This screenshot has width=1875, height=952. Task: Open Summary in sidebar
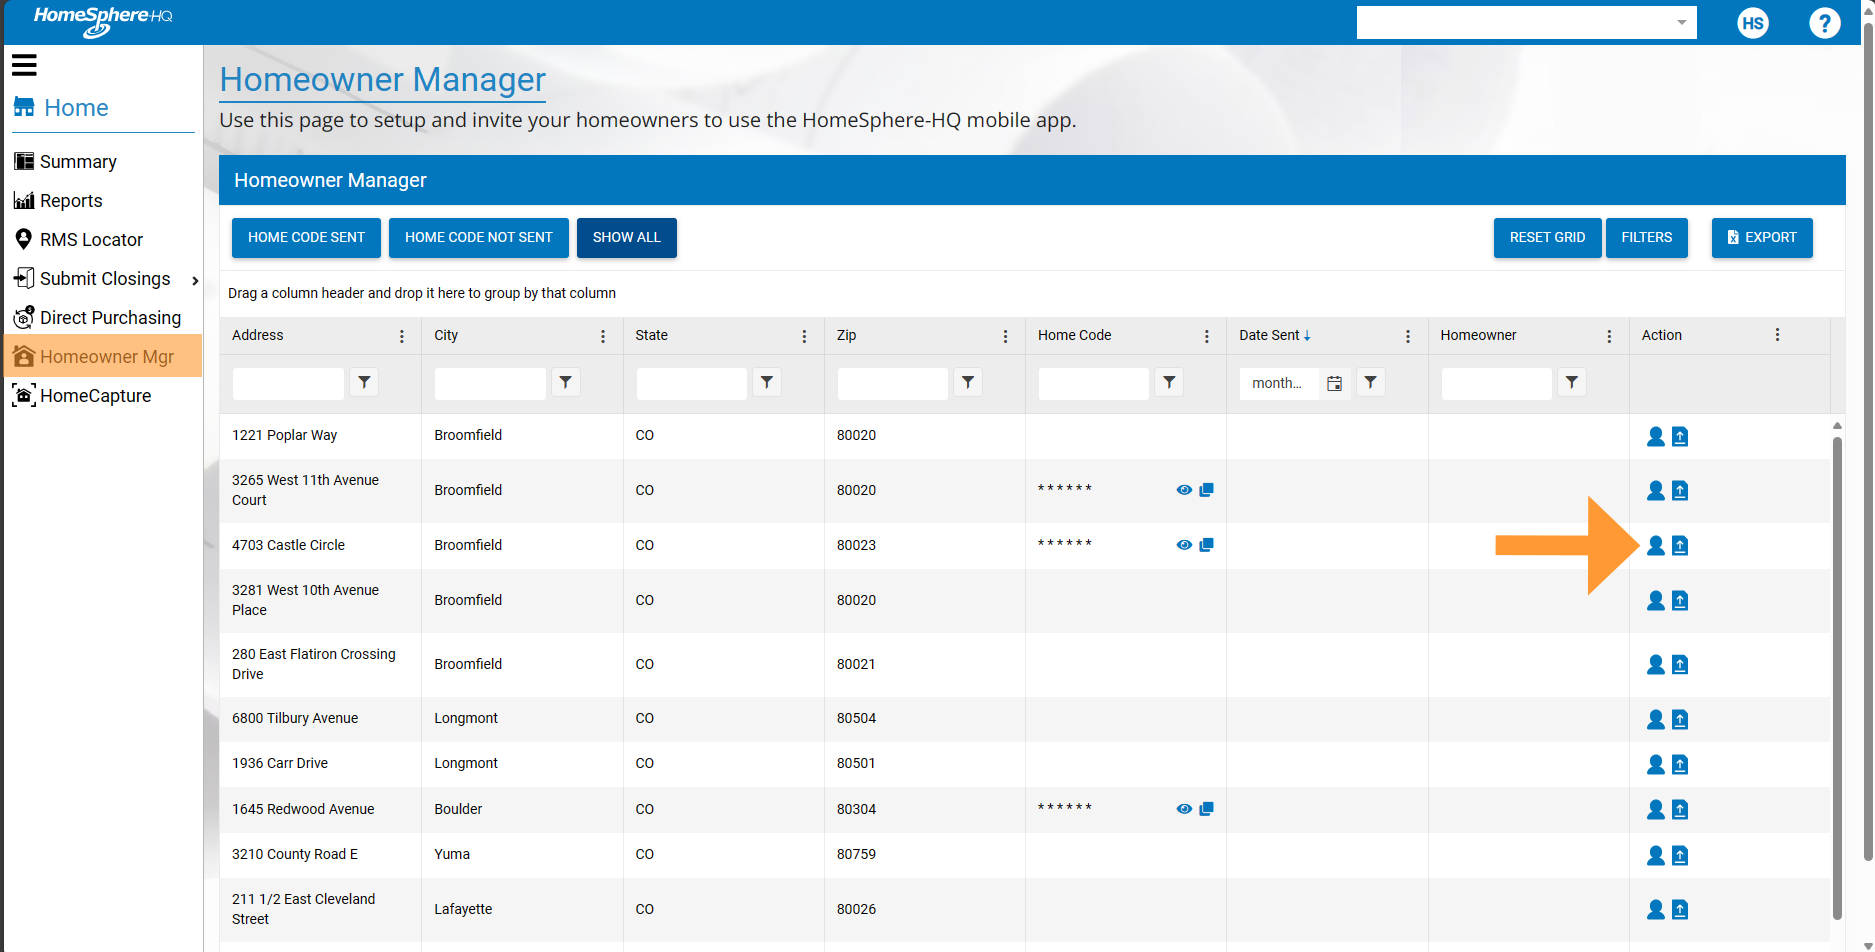click(66, 162)
